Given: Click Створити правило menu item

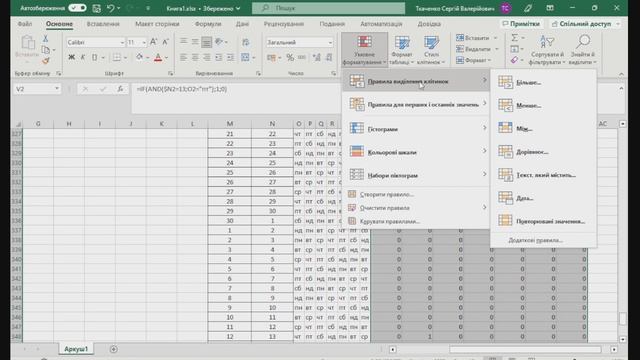Looking at the screenshot, I should coord(416,194).
